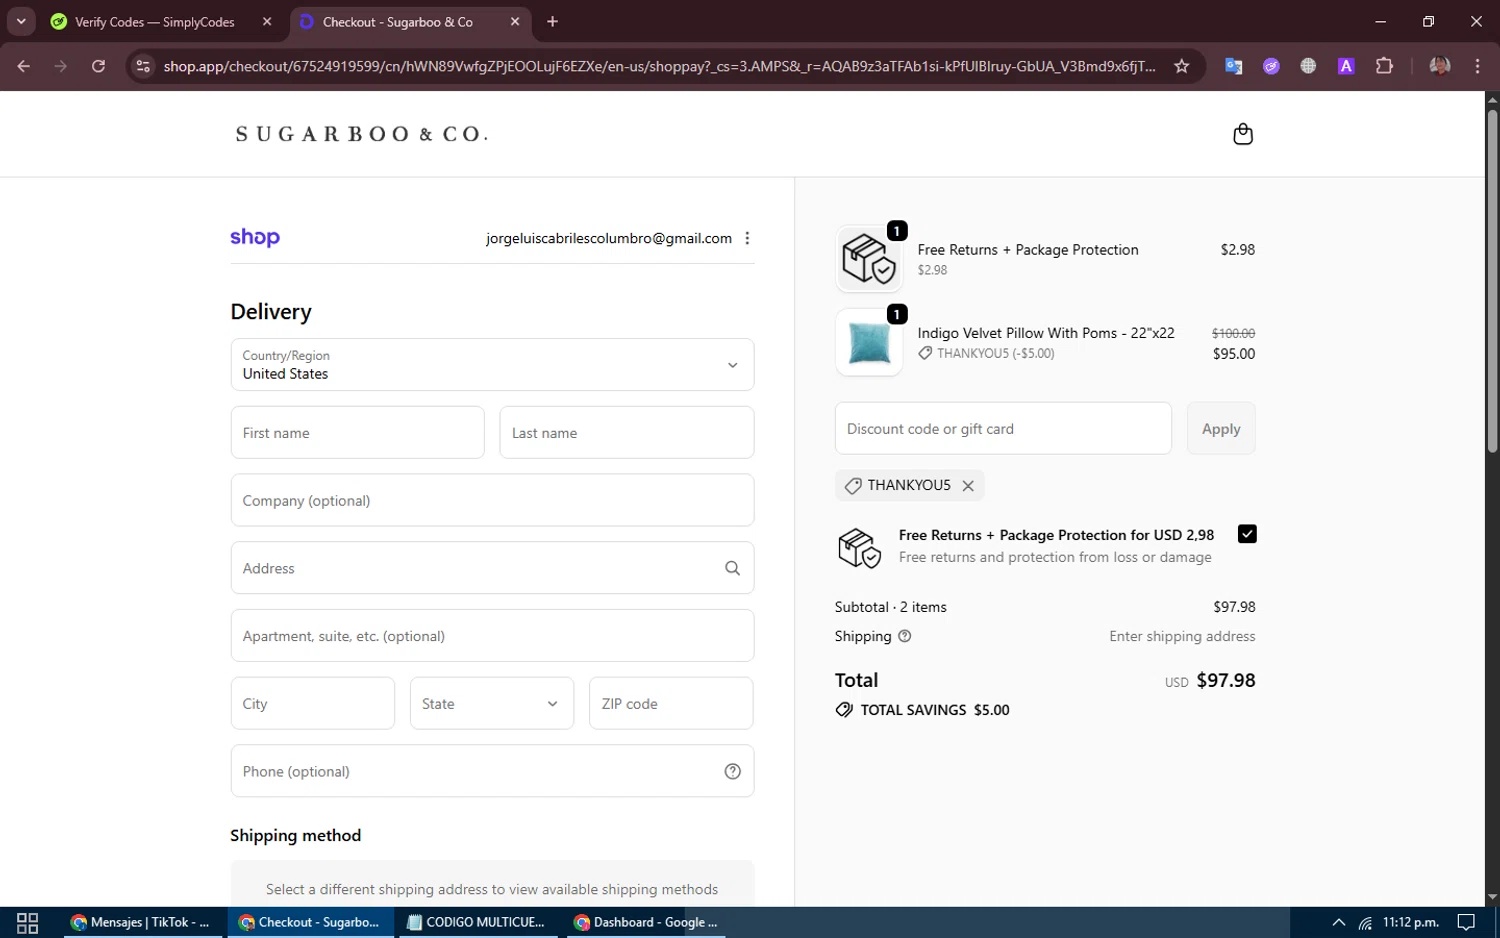View site information icon in address bar

click(143, 66)
